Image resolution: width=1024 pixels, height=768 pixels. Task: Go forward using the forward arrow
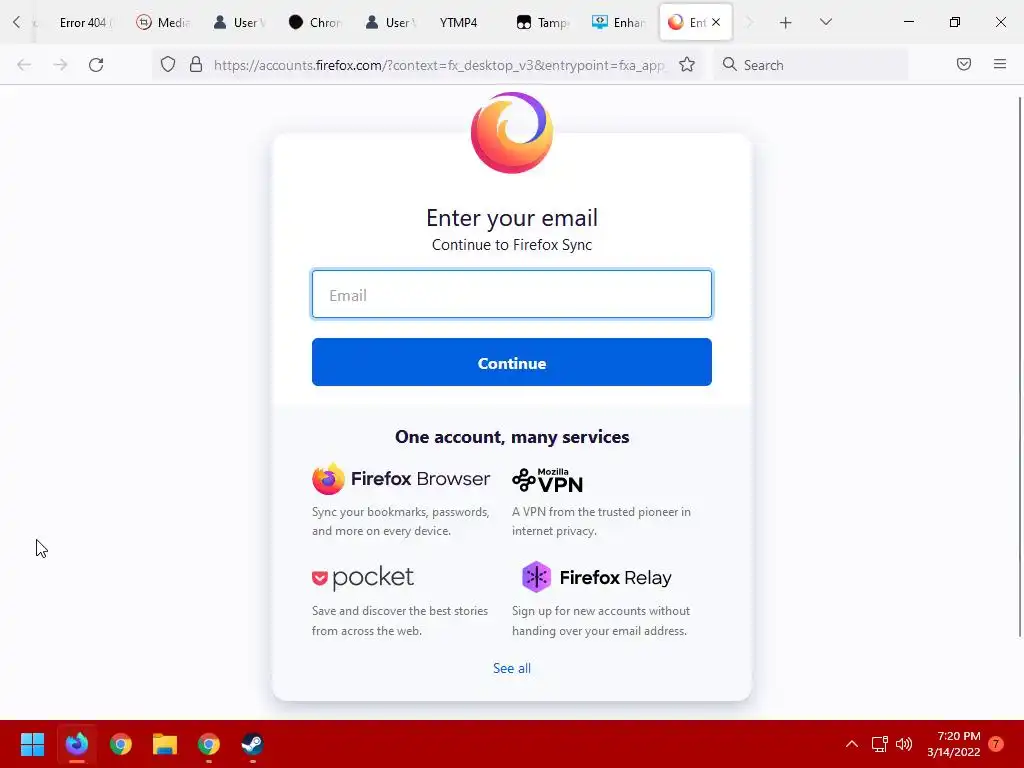point(60,65)
